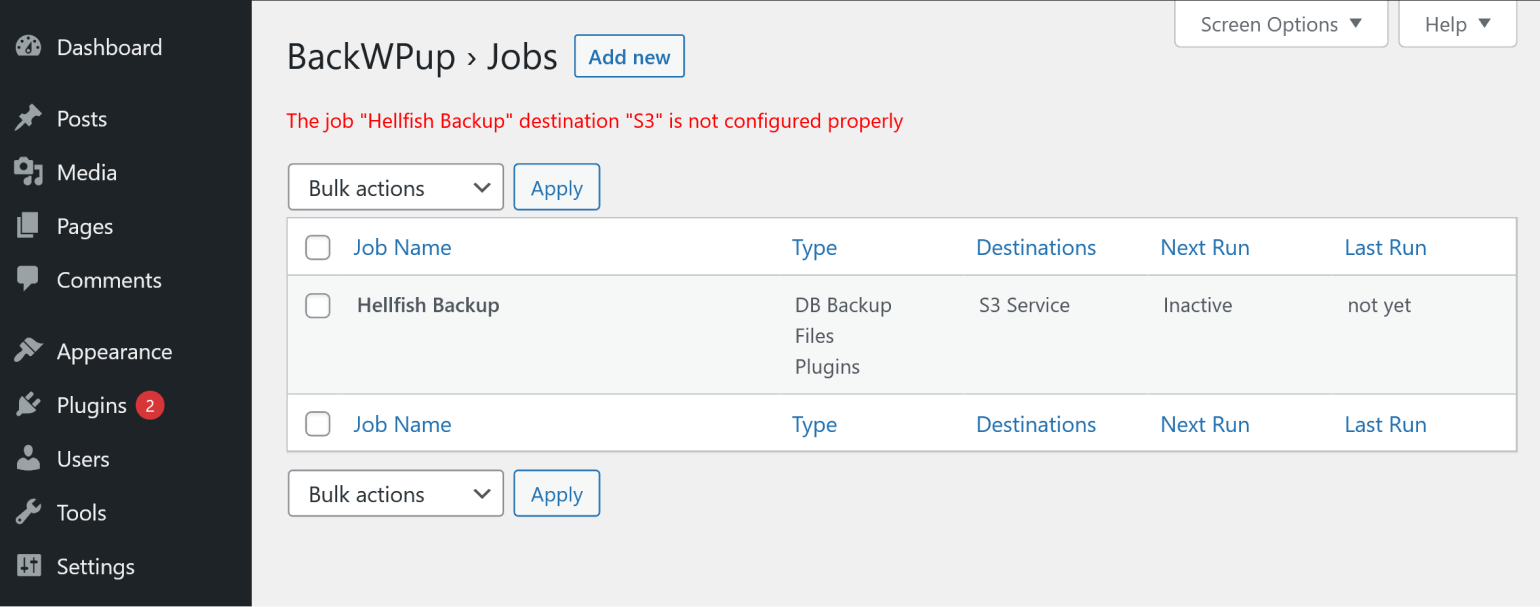Viewport: 1540px width, 607px height.
Task: Click the Users person icon
Action: pos(29,459)
